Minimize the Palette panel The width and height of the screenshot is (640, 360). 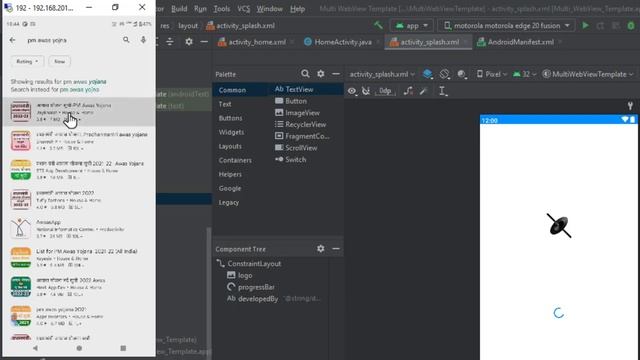pyautogui.click(x=336, y=74)
